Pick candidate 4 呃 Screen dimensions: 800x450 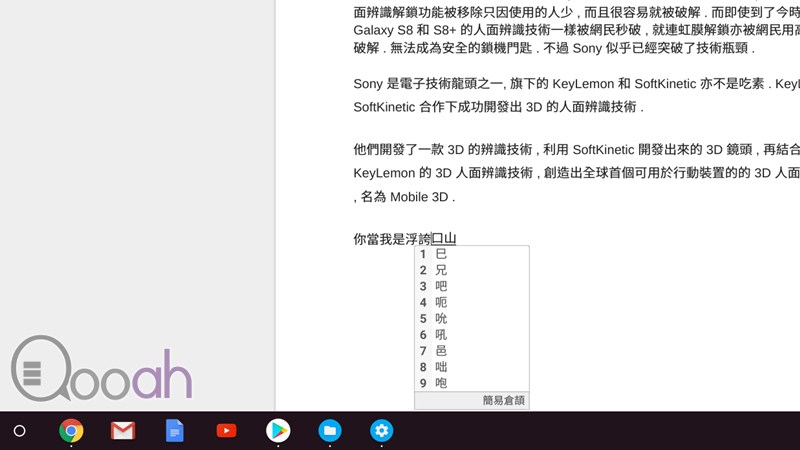[x=472, y=303]
